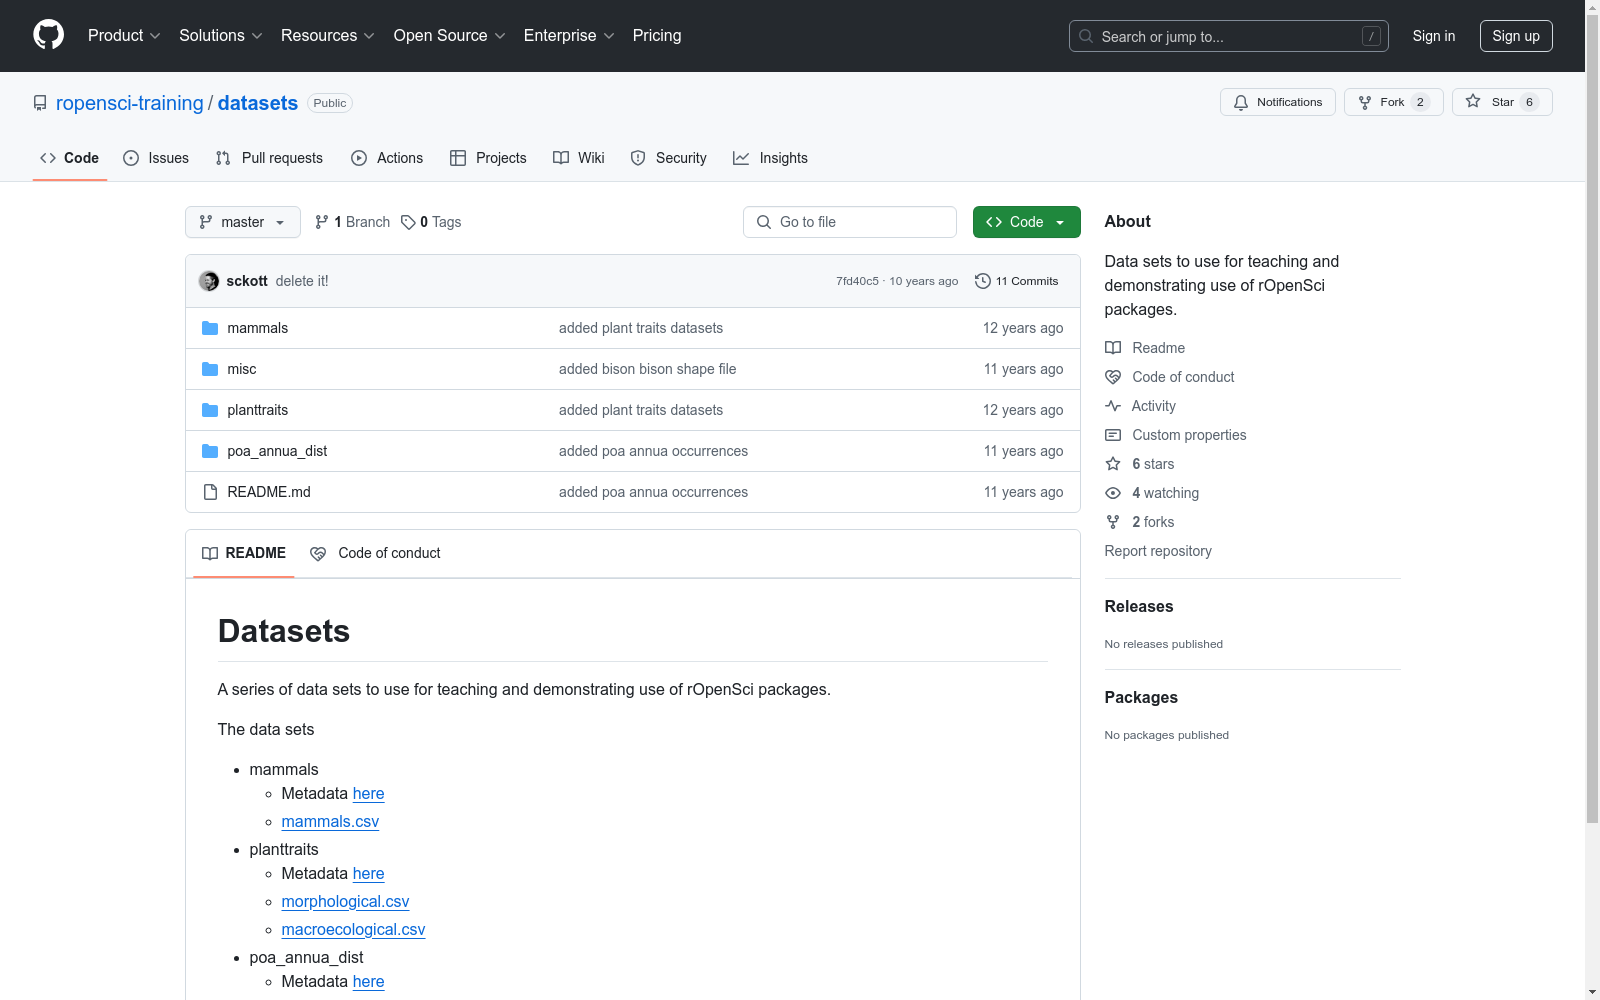Open the 'delete it!' commit message
The image size is (1600, 1000).
(x=302, y=281)
